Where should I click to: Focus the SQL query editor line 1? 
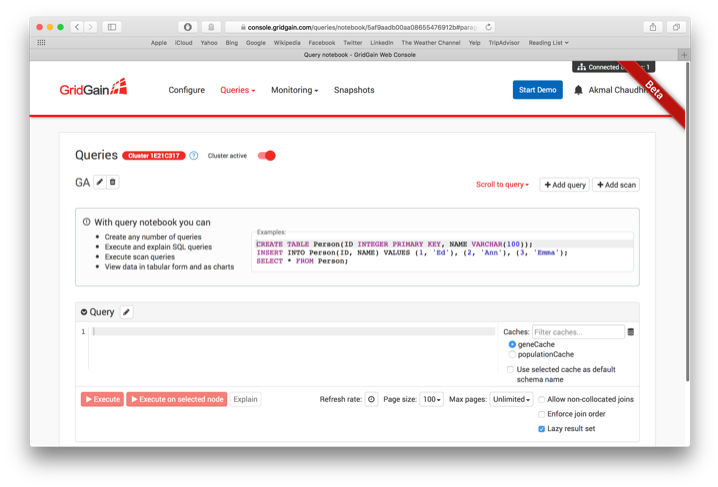coord(293,331)
